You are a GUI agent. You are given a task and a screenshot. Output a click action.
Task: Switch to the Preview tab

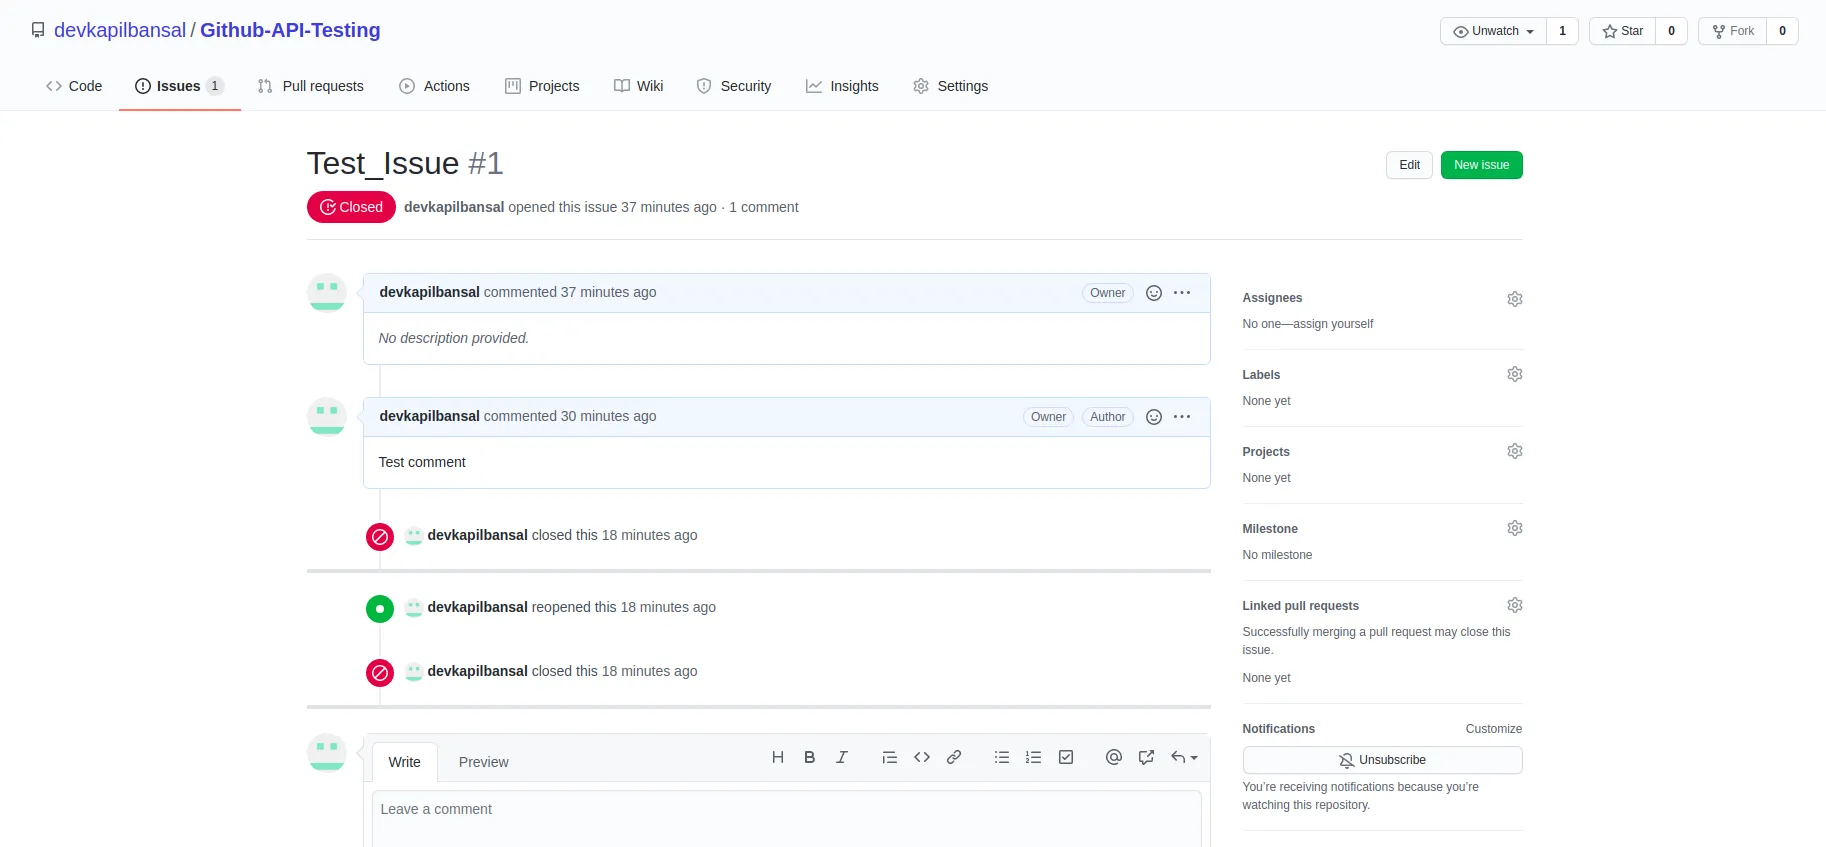[x=483, y=762]
